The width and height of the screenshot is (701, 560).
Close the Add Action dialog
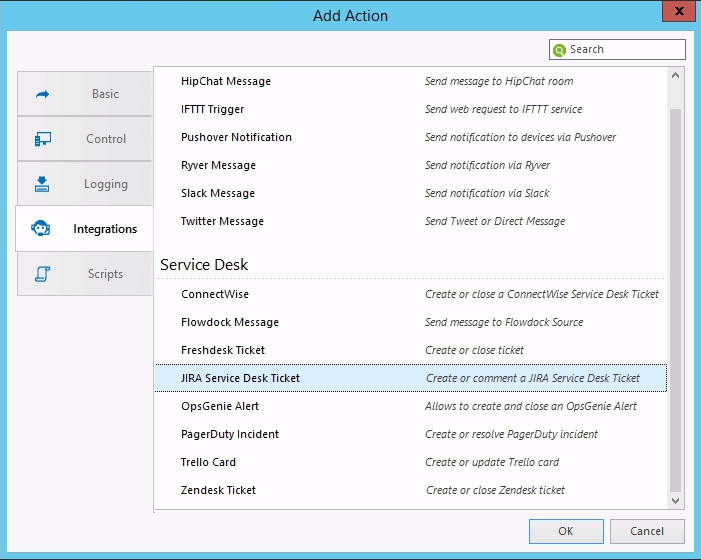[679, 11]
